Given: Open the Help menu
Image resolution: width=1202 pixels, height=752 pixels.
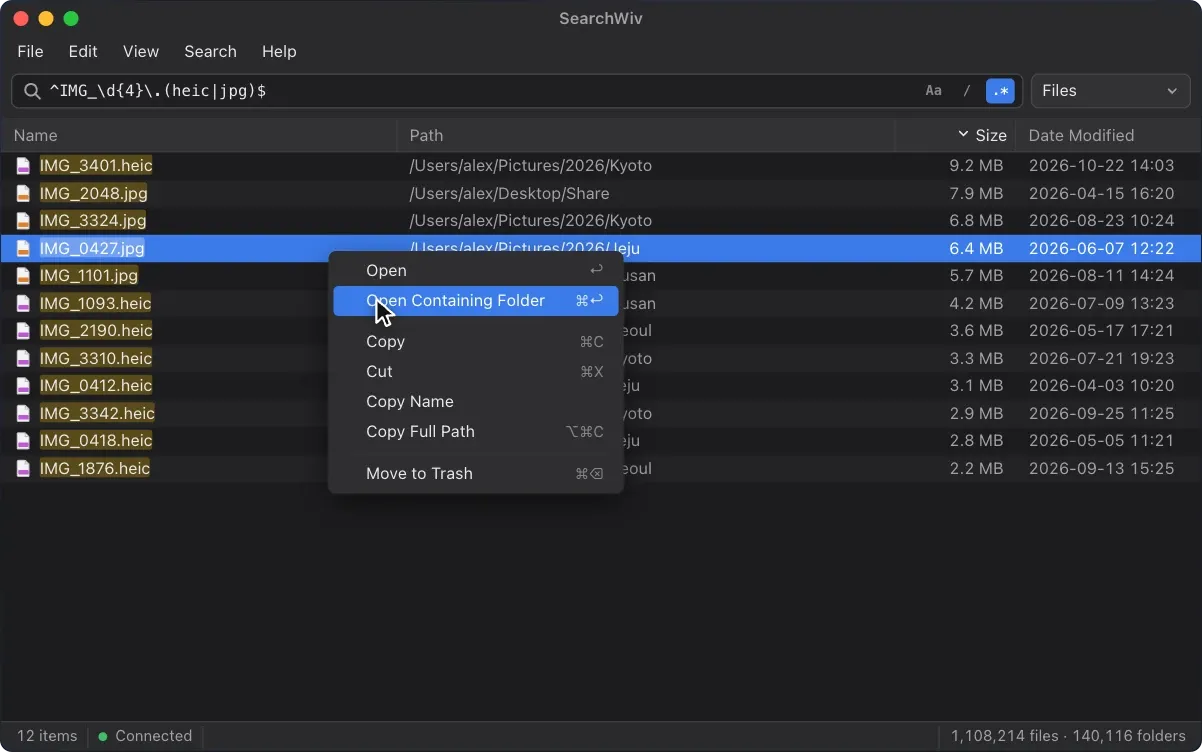Looking at the screenshot, I should pos(279,51).
